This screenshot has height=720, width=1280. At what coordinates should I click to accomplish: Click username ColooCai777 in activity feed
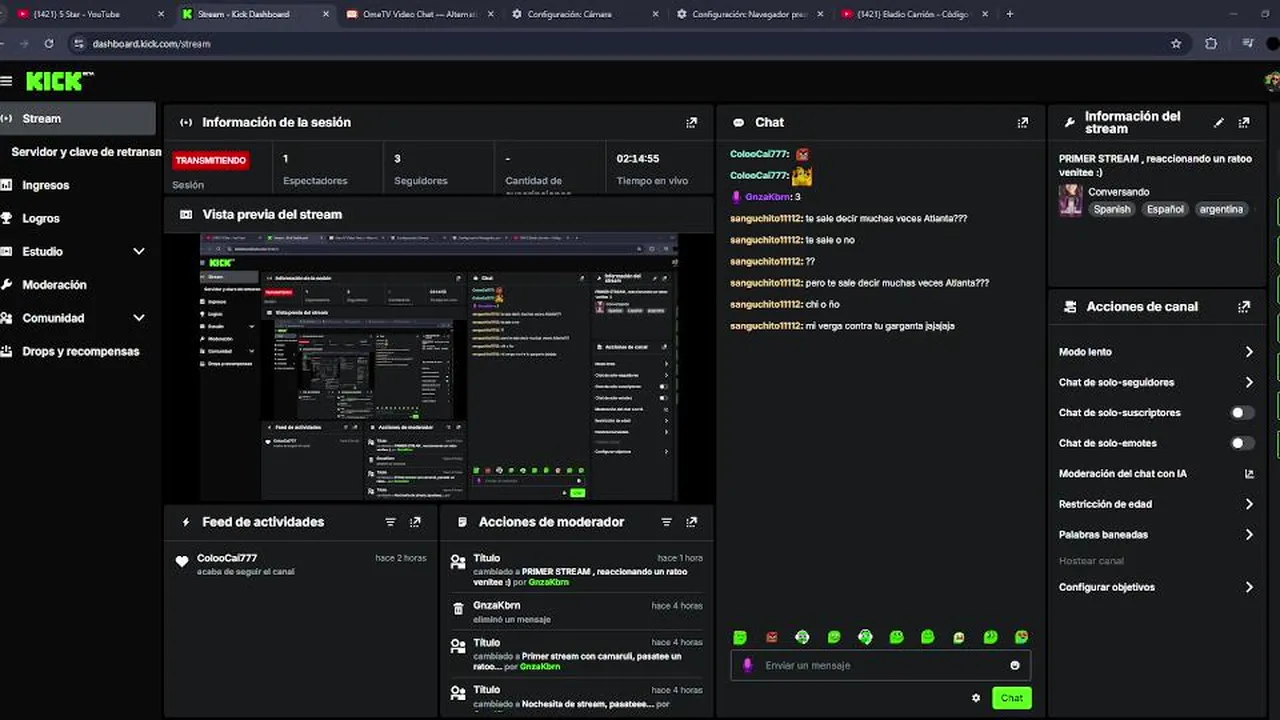[x=227, y=558]
